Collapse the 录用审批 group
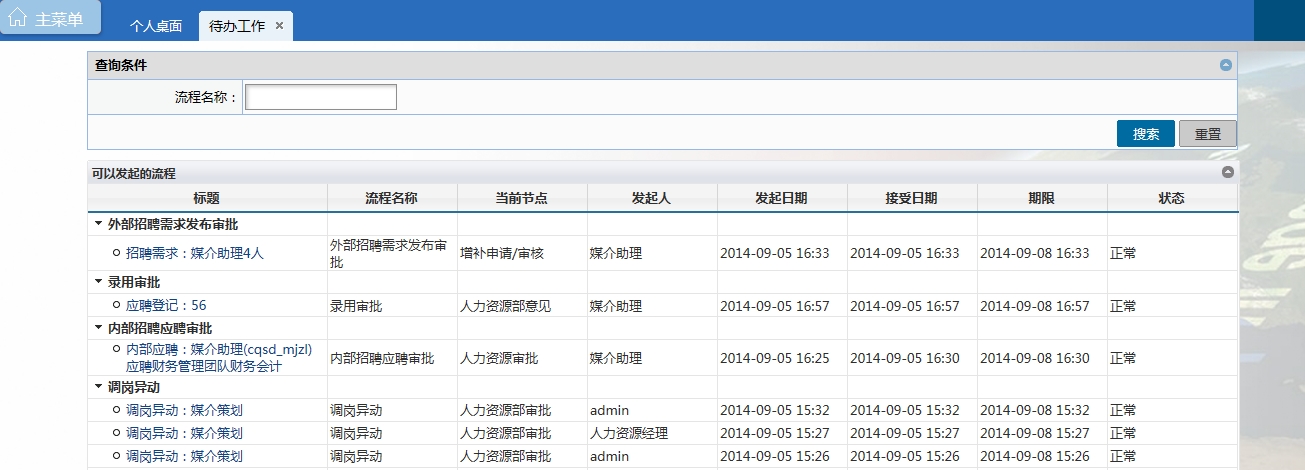The height and width of the screenshot is (470, 1305). coord(98,283)
